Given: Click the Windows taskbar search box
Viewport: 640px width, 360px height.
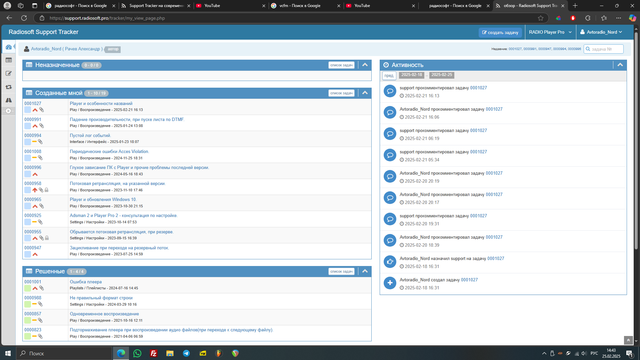Looking at the screenshot, I should [x=64, y=353].
